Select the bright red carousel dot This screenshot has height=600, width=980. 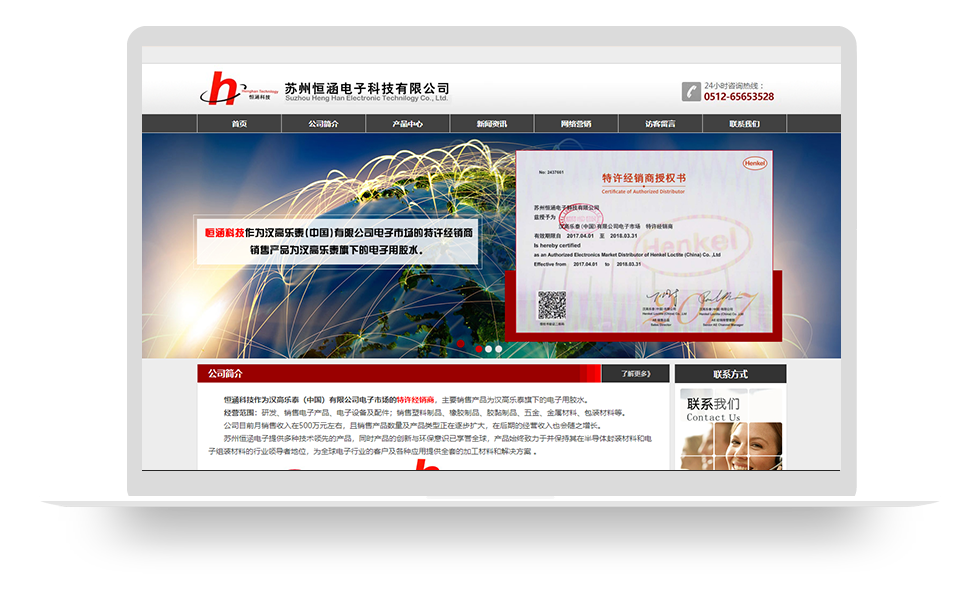(x=479, y=349)
